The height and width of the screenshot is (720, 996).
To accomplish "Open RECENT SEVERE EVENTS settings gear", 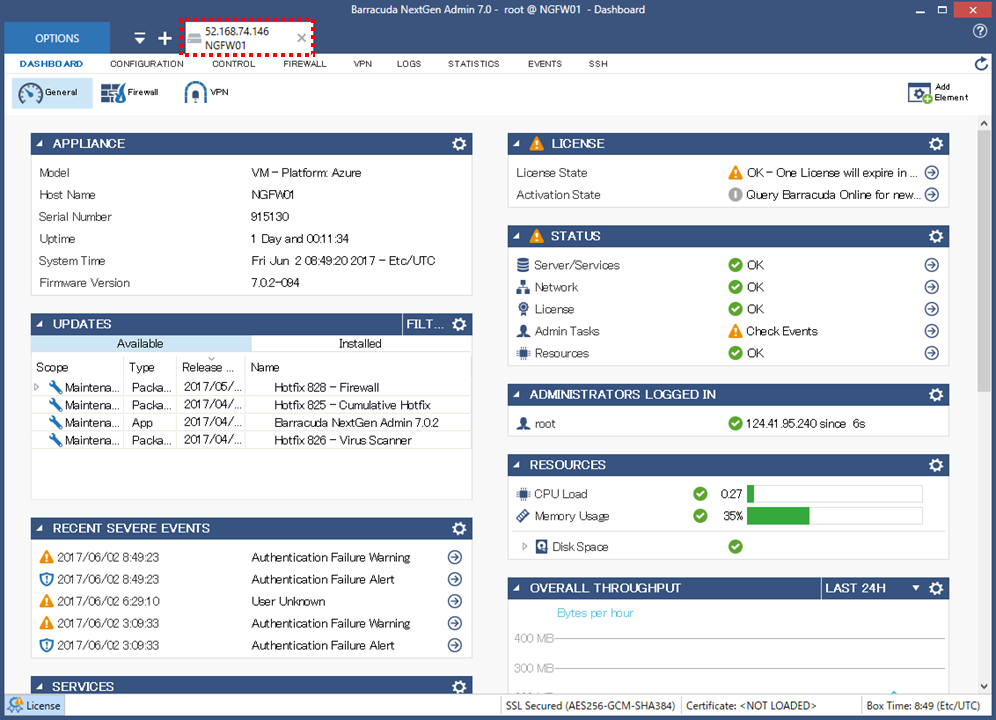I will [459, 528].
